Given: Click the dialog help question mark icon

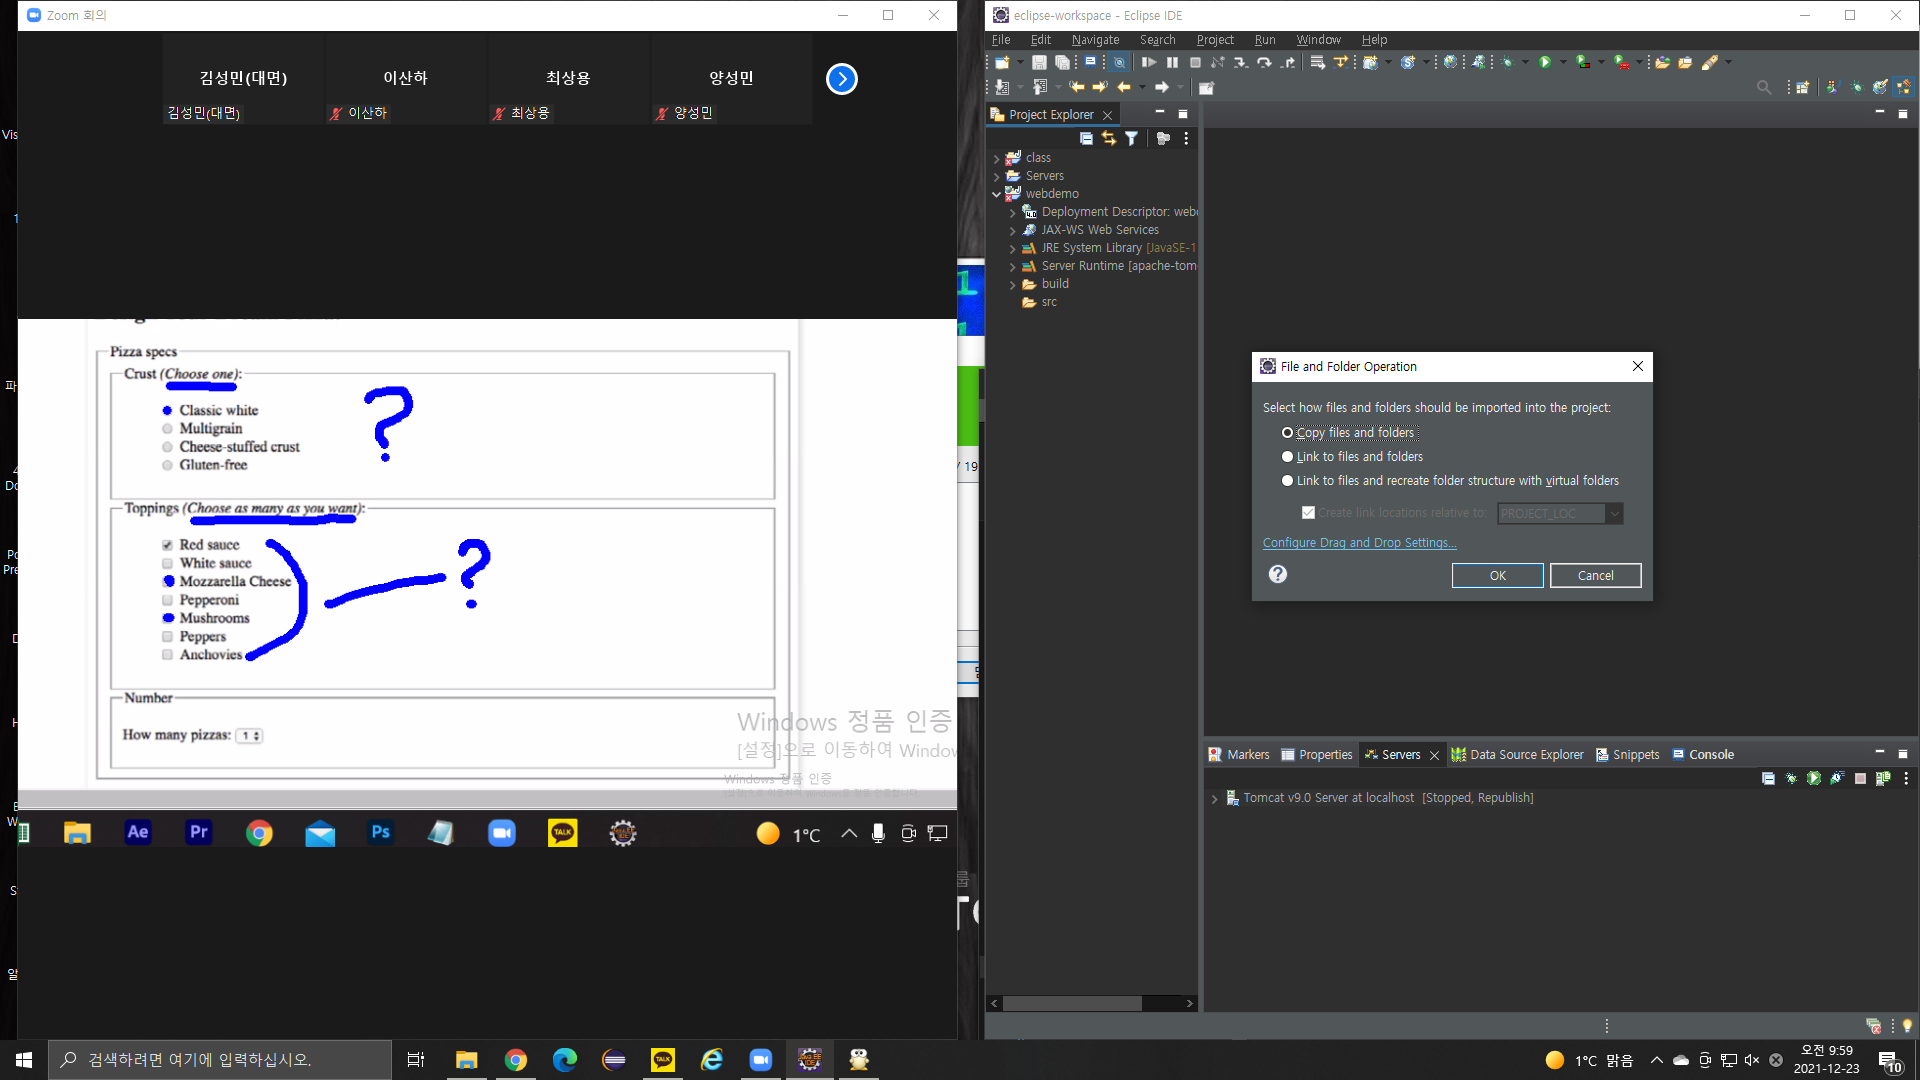Looking at the screenshot, I should coord(1277,574).
